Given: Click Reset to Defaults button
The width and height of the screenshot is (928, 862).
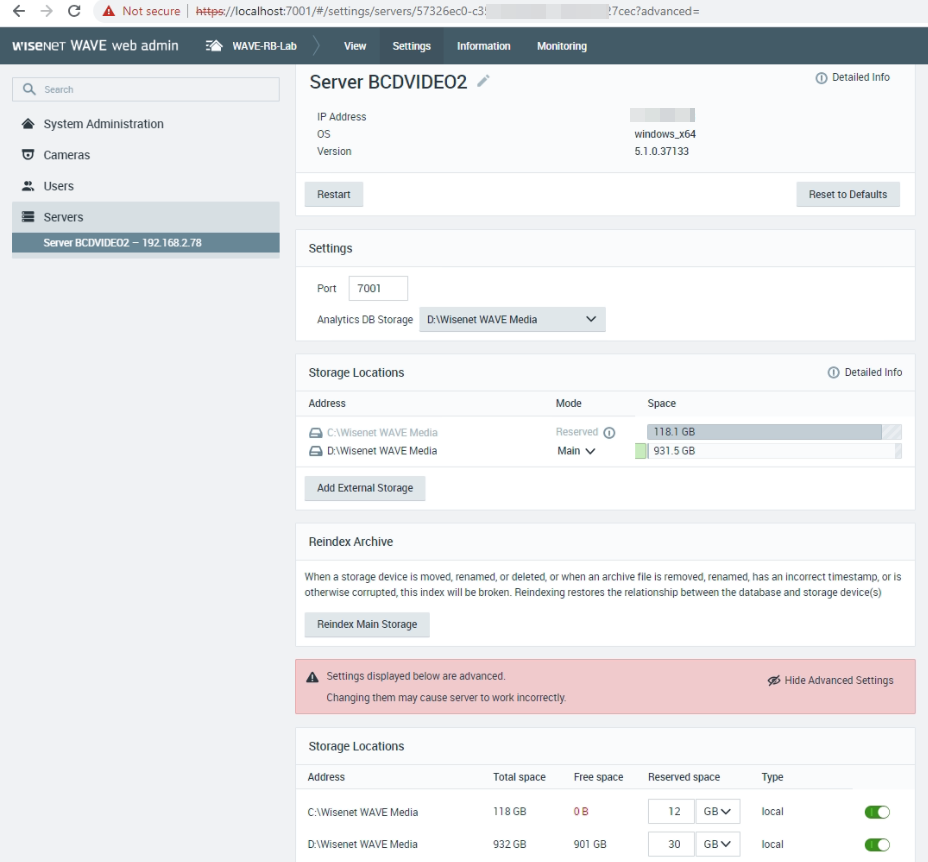Looking at the screenshot, I should 848,194.
